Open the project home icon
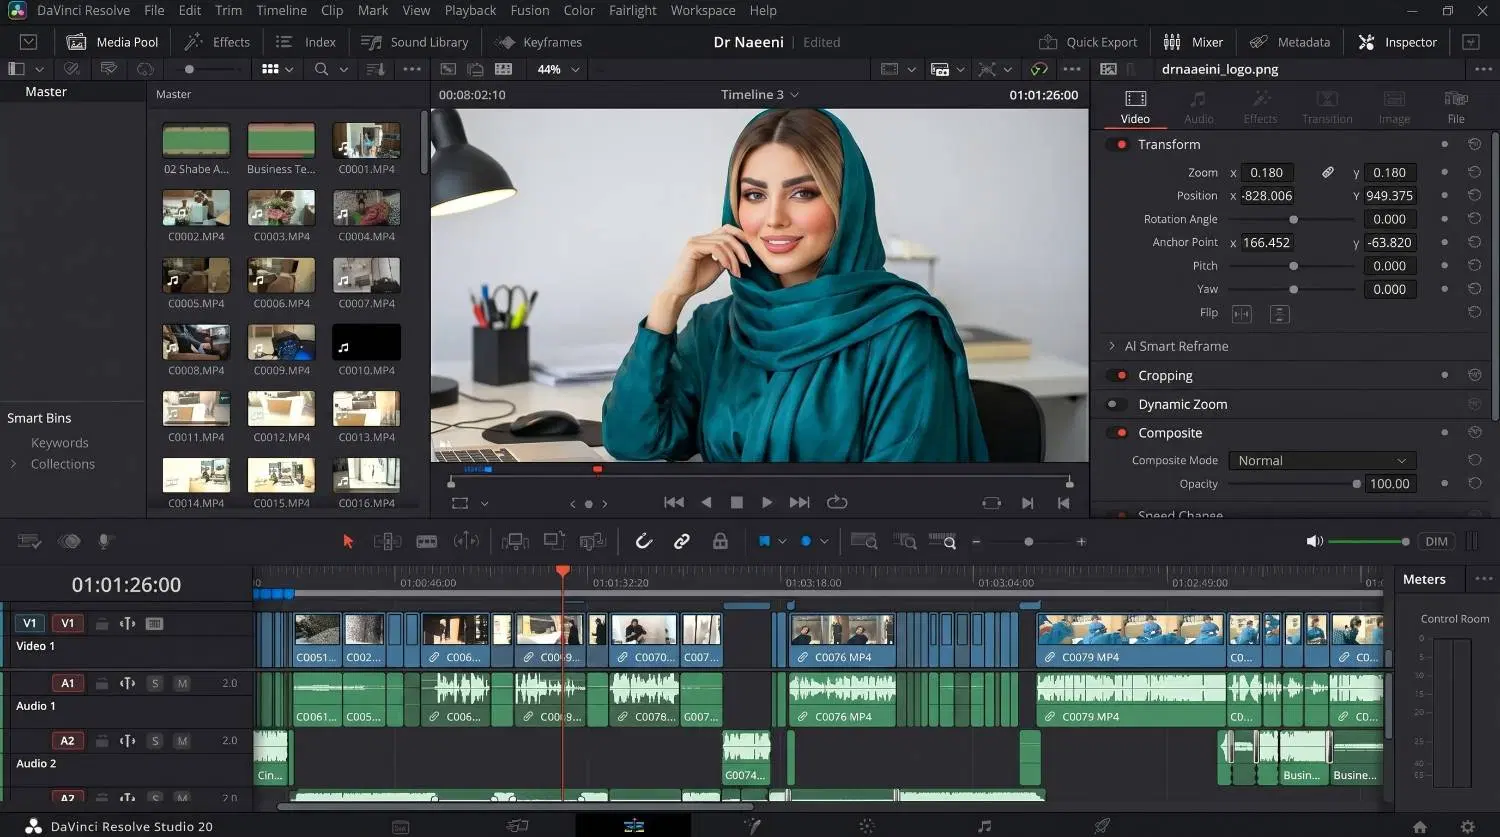Screen dimensions: 1500x837 point(1420,827)
